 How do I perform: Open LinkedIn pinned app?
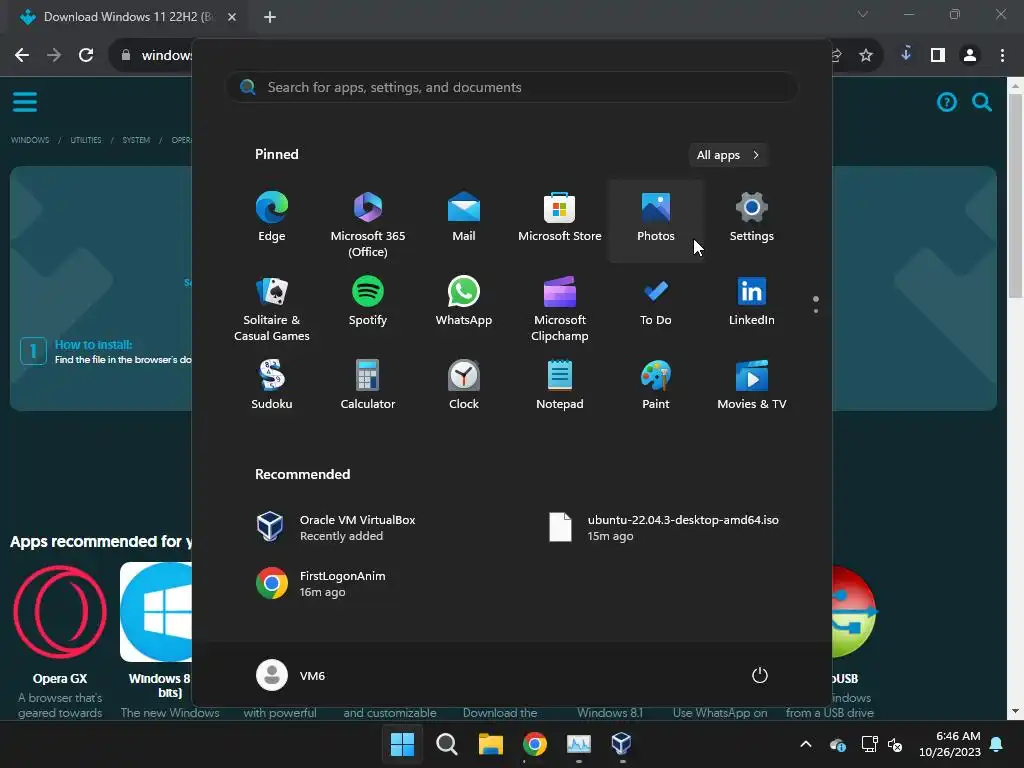click(752, 302)
